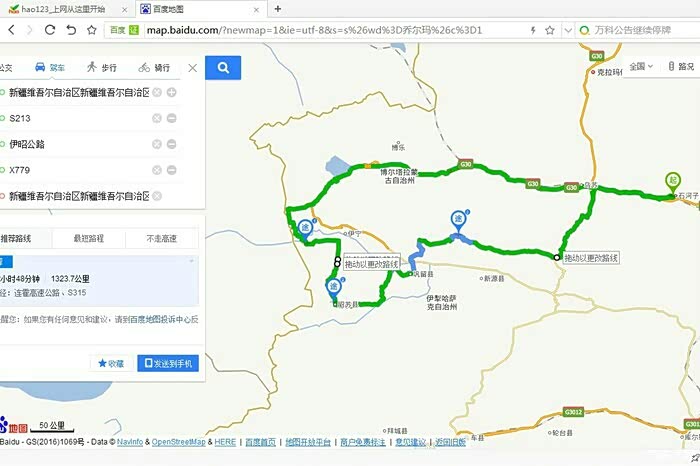Click the 拜城县 label on map

coord(396,431)
